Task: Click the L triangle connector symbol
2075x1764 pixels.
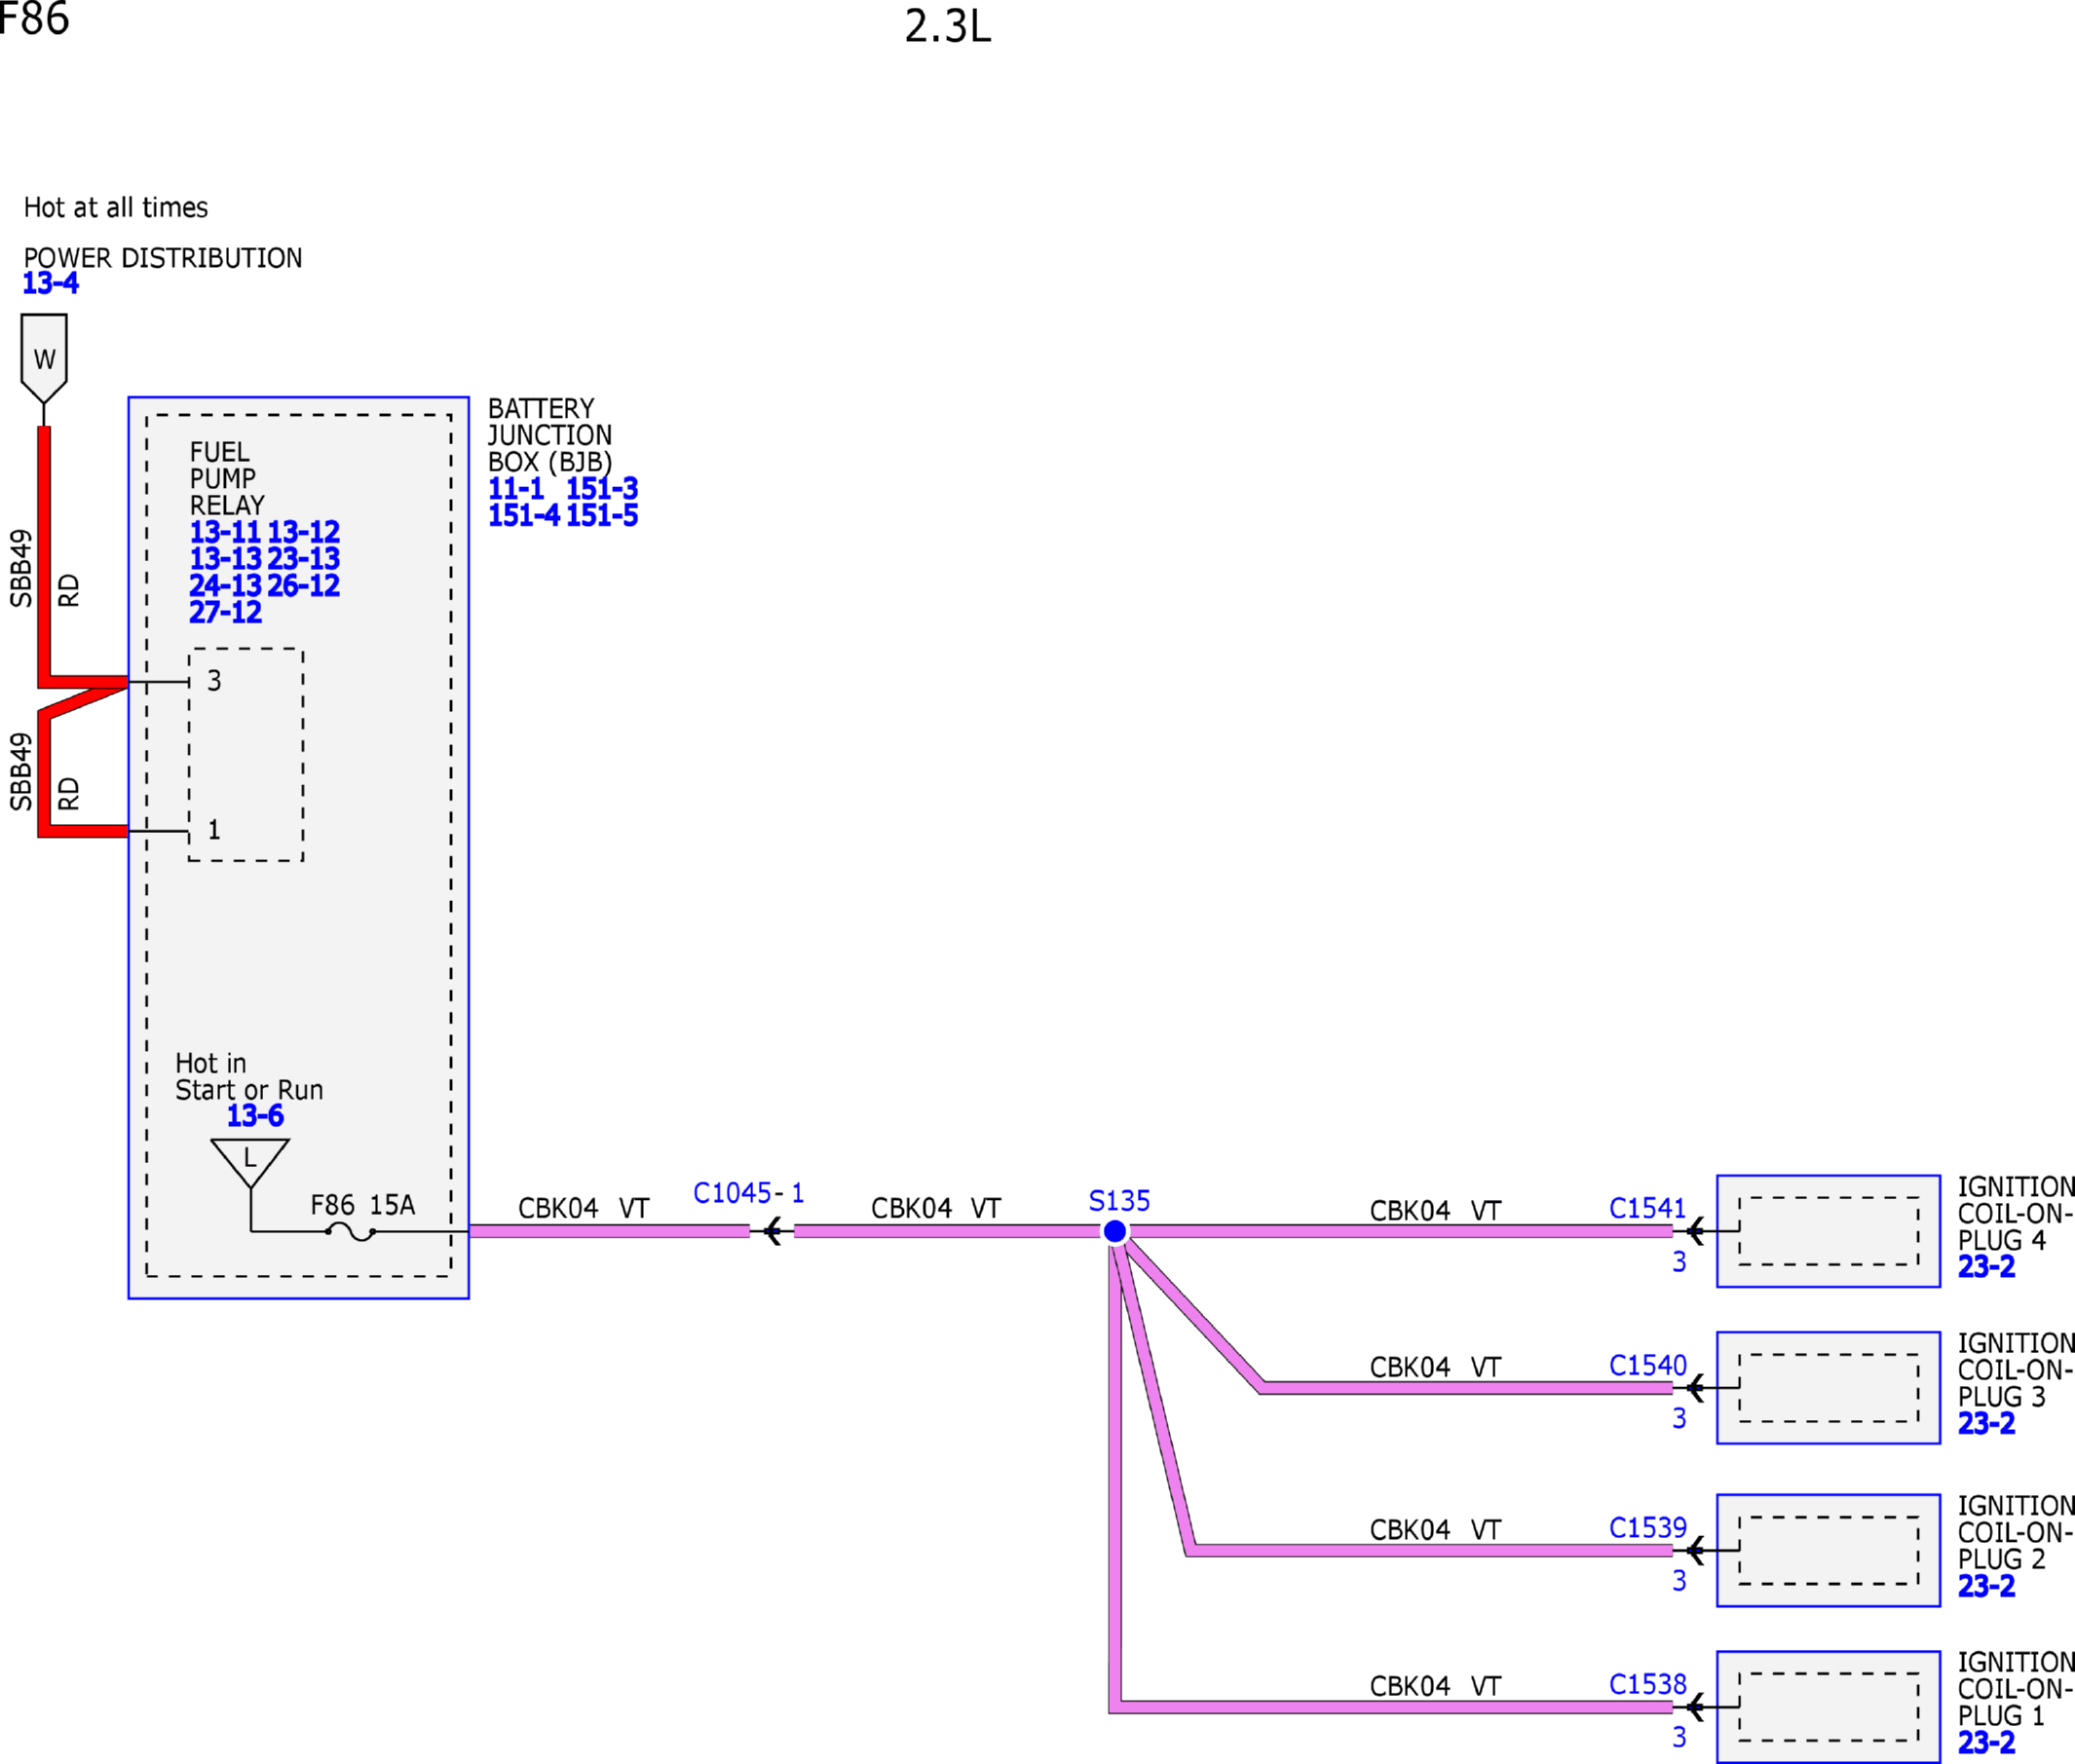Action: click(x=250, y=1163)
